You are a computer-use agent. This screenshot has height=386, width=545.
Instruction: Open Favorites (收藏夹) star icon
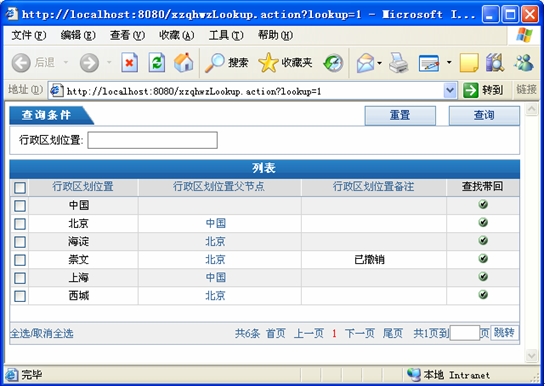(x=285, y=63)
